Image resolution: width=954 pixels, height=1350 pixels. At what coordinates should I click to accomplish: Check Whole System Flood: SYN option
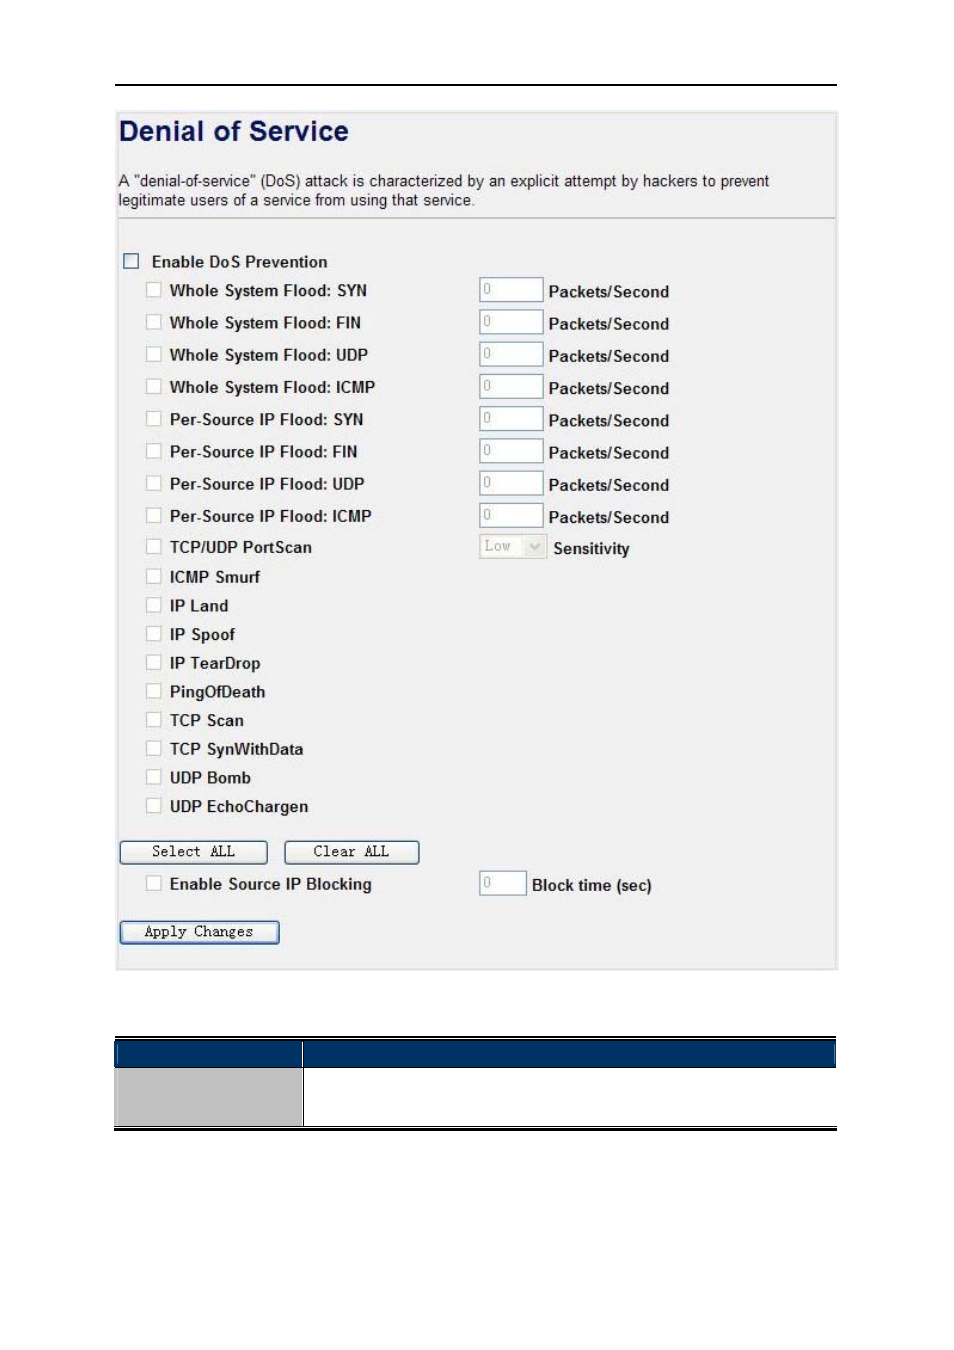click(x=153, y=290)
